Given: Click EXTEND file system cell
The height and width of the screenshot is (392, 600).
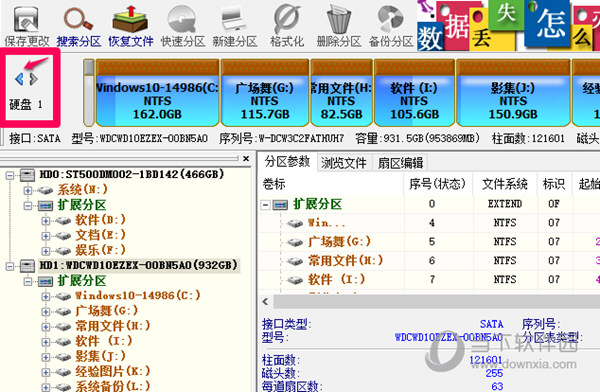Looking at the screenshot, I should pos(505,204).
